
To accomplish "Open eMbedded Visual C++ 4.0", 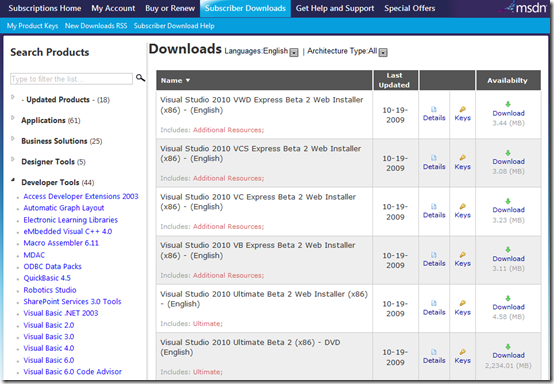I will pos(68,232).
